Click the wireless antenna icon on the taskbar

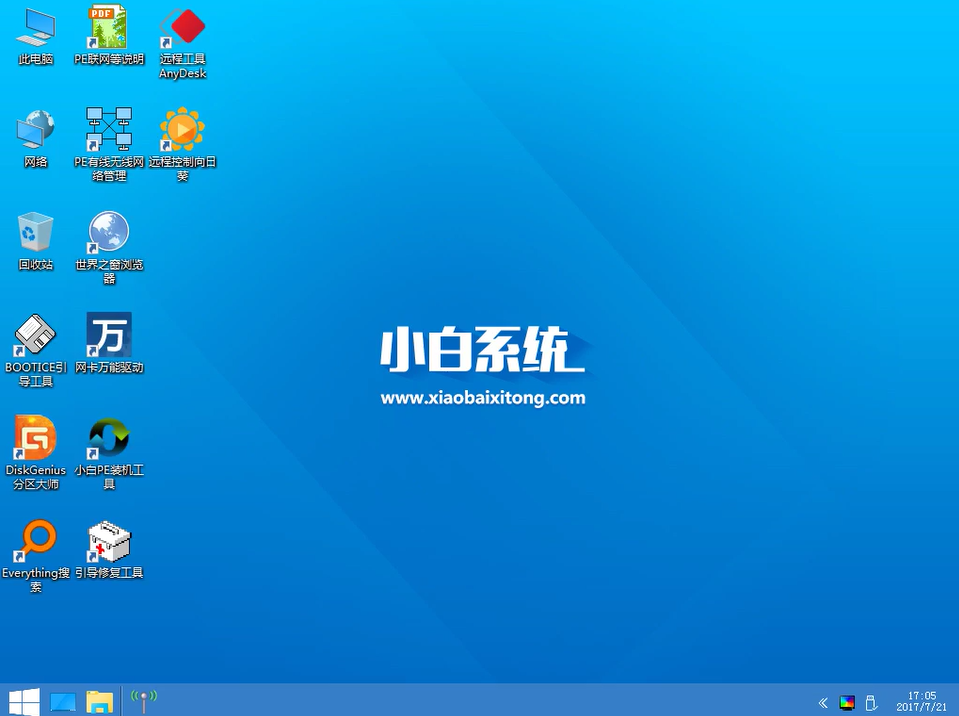click(x=143, y=700)
